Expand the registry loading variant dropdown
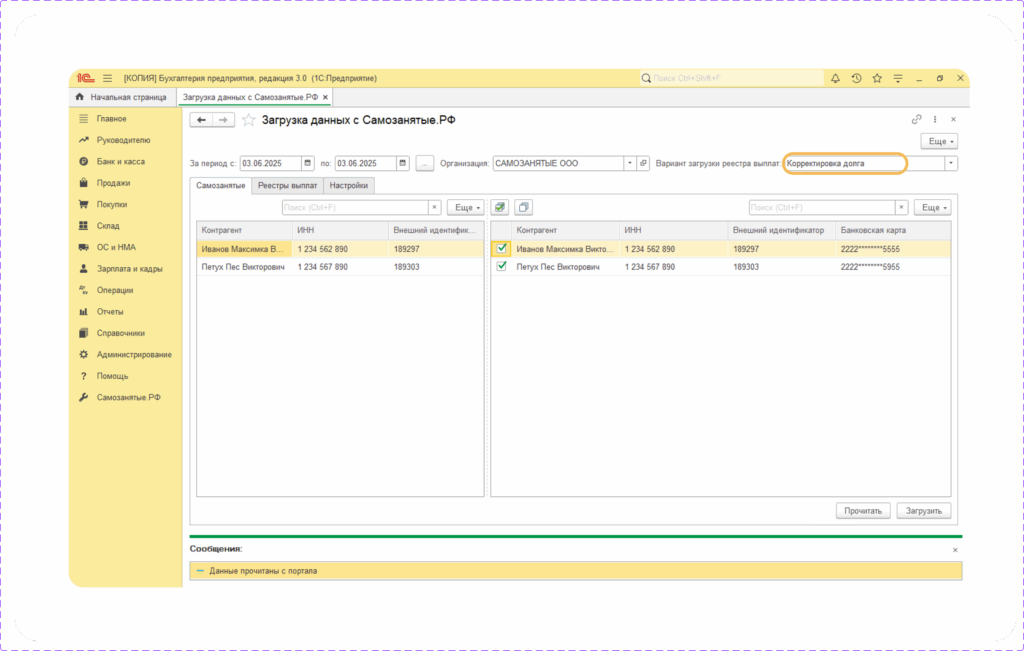 tap(950, 163)
